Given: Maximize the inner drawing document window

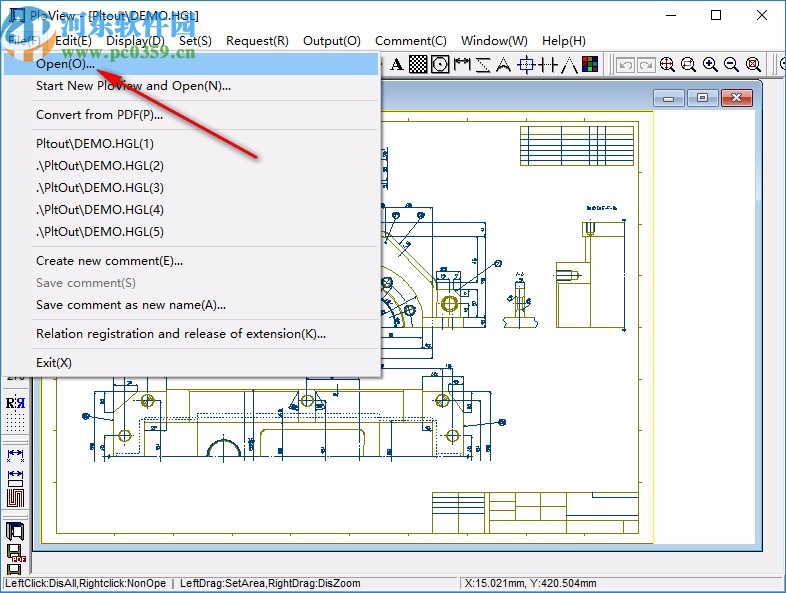Looking at the screenshot, I should pyautogui.click(x=703, y=98).
